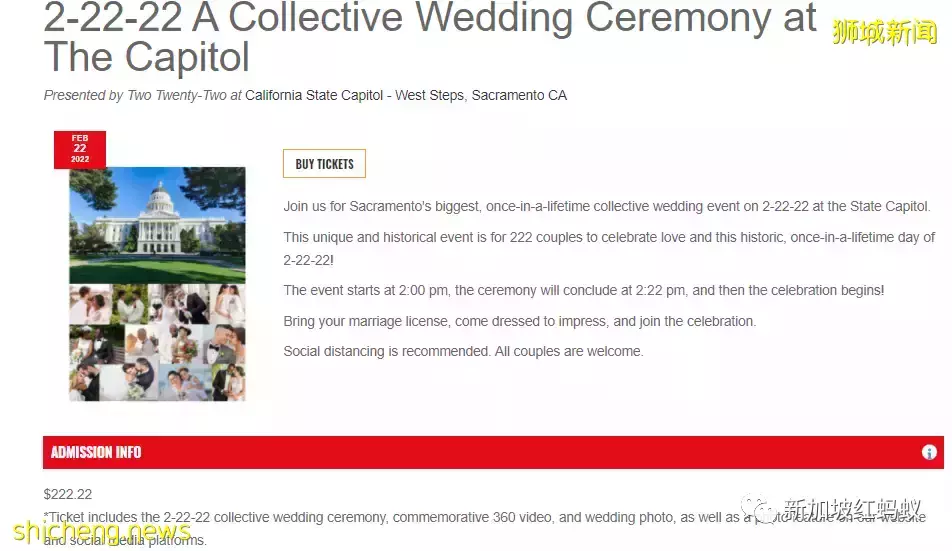Select the ADMISSION INFO red header bar
The height and width of the screenshot is (551, 952).
pyautogui.click(x=480, y=452)
